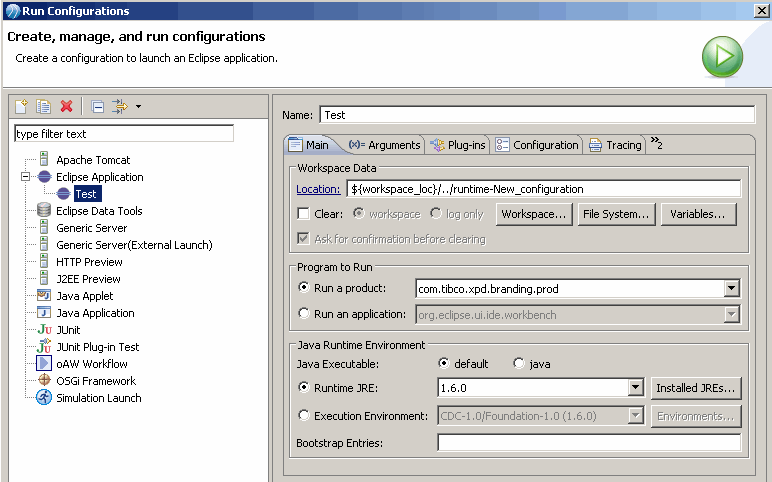Open the filter dropdown arrow in toolbar
The width and height of the screenshot is (772, 482).
point(138,106)
